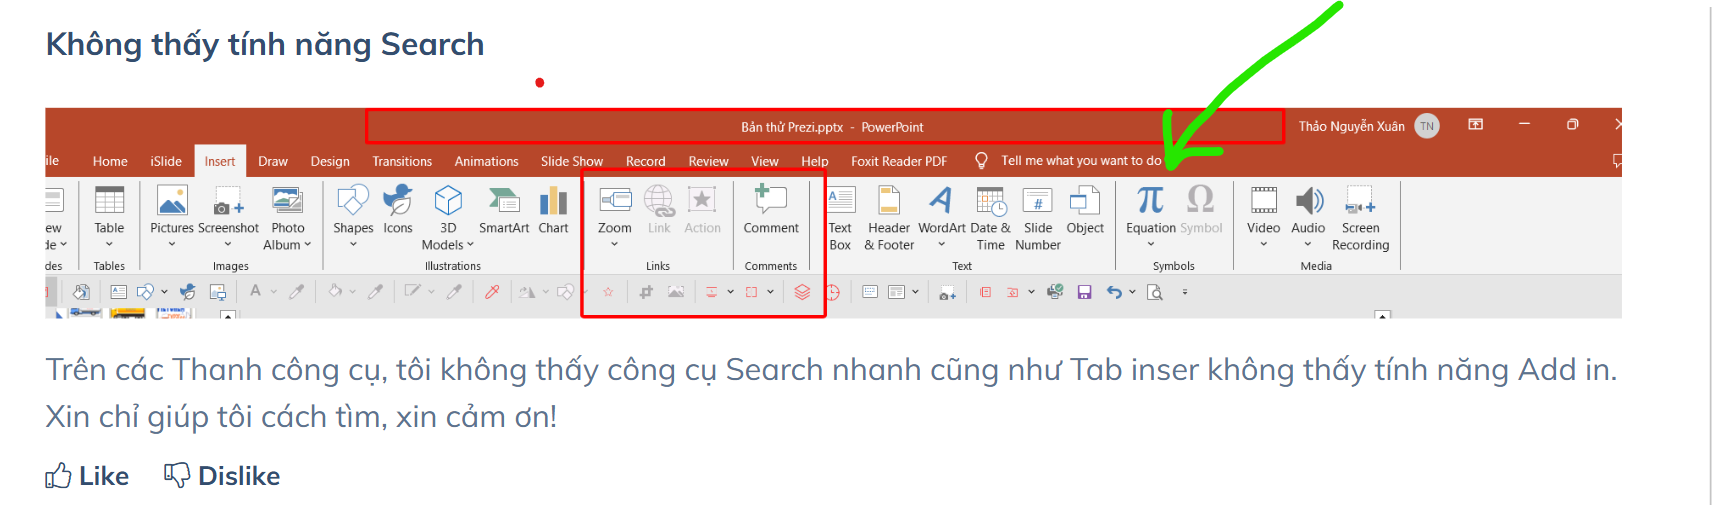Insert a Video

(x=1264, y=217)
